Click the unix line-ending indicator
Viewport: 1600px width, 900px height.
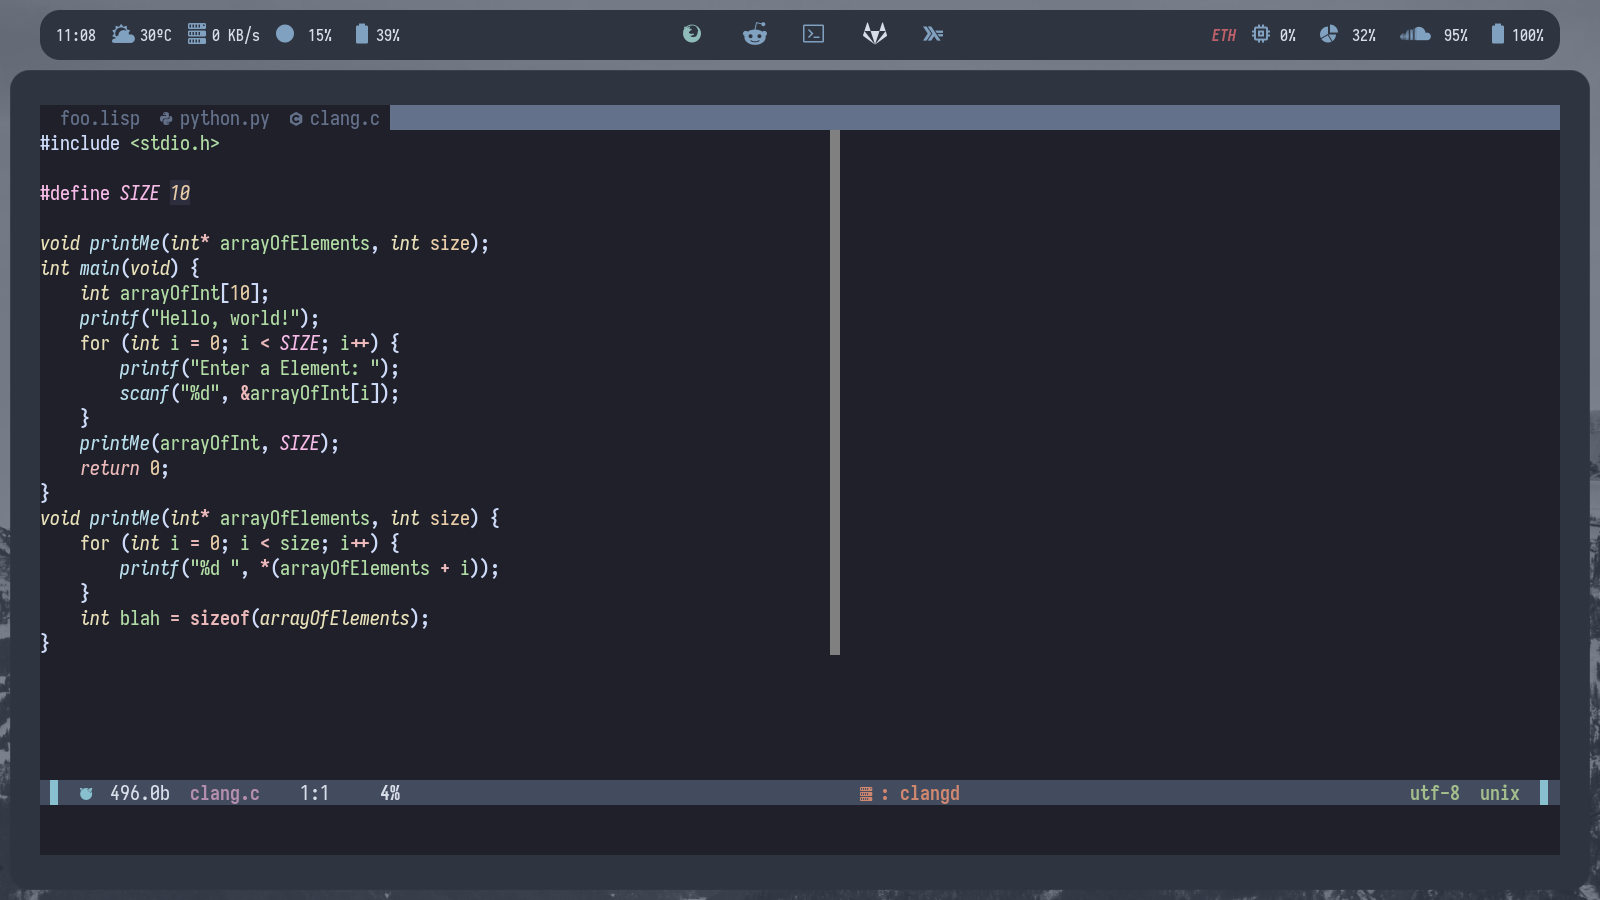tap(1500, 793)
